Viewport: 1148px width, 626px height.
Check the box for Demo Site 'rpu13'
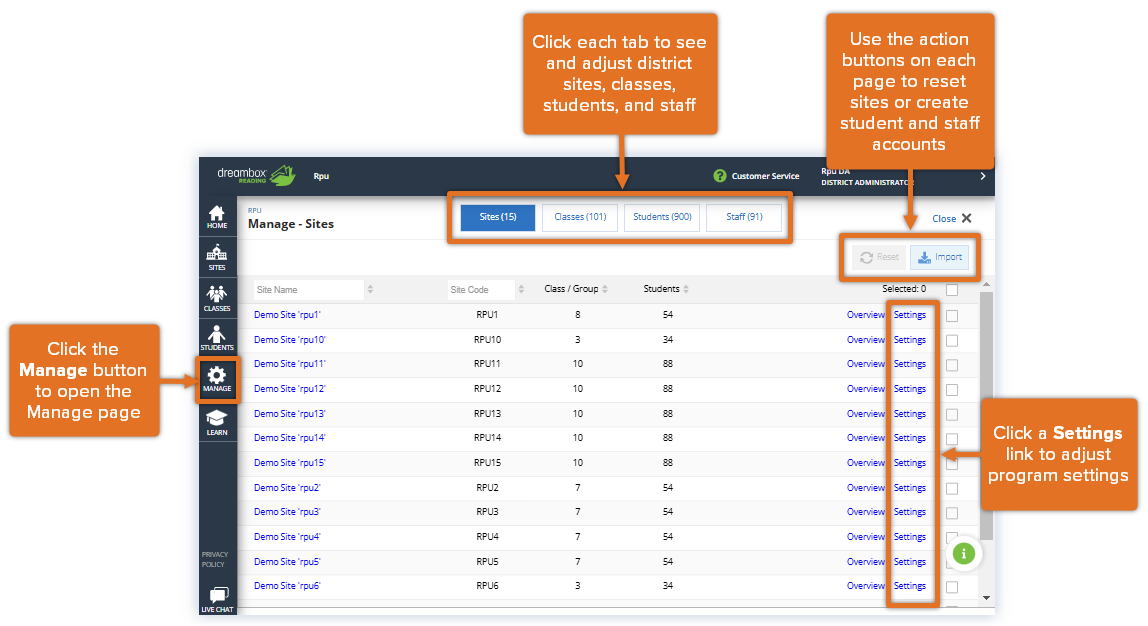pos(952,414)
